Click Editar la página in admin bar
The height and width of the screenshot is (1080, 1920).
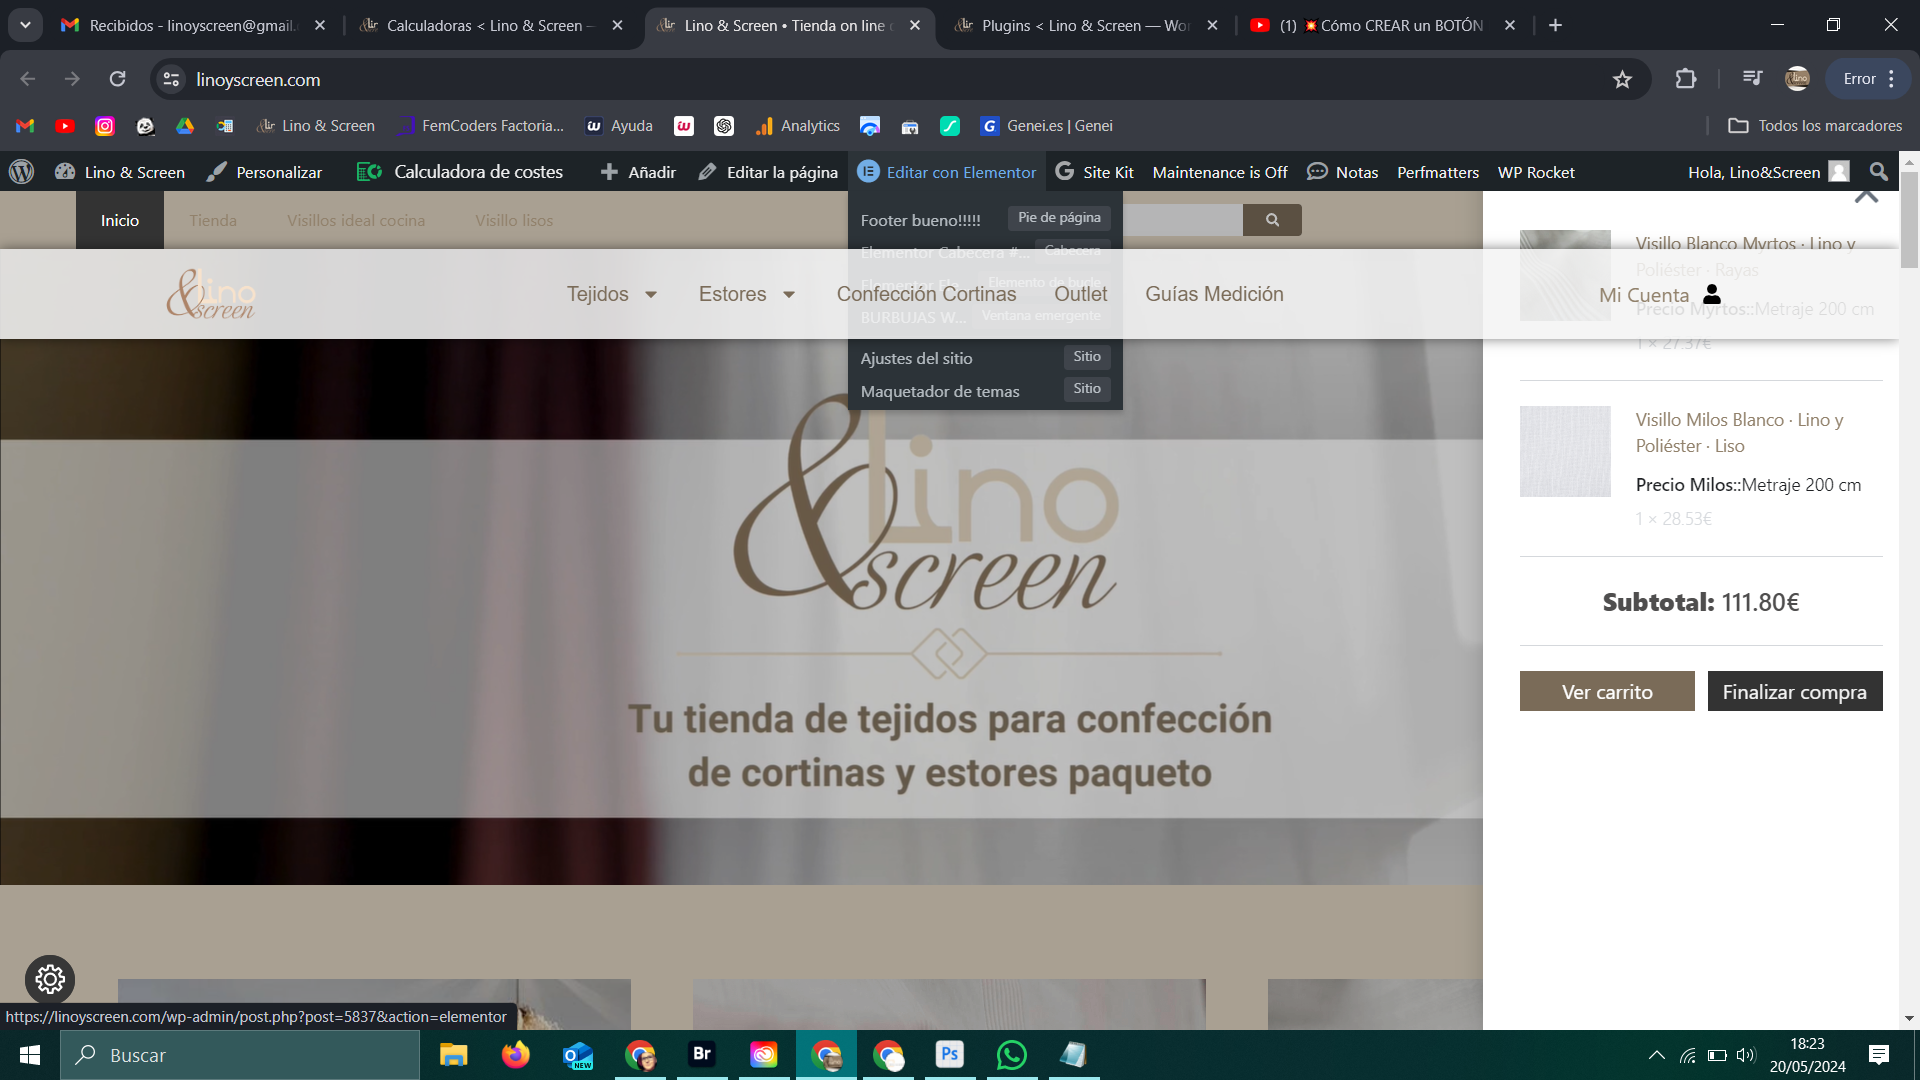768,172
